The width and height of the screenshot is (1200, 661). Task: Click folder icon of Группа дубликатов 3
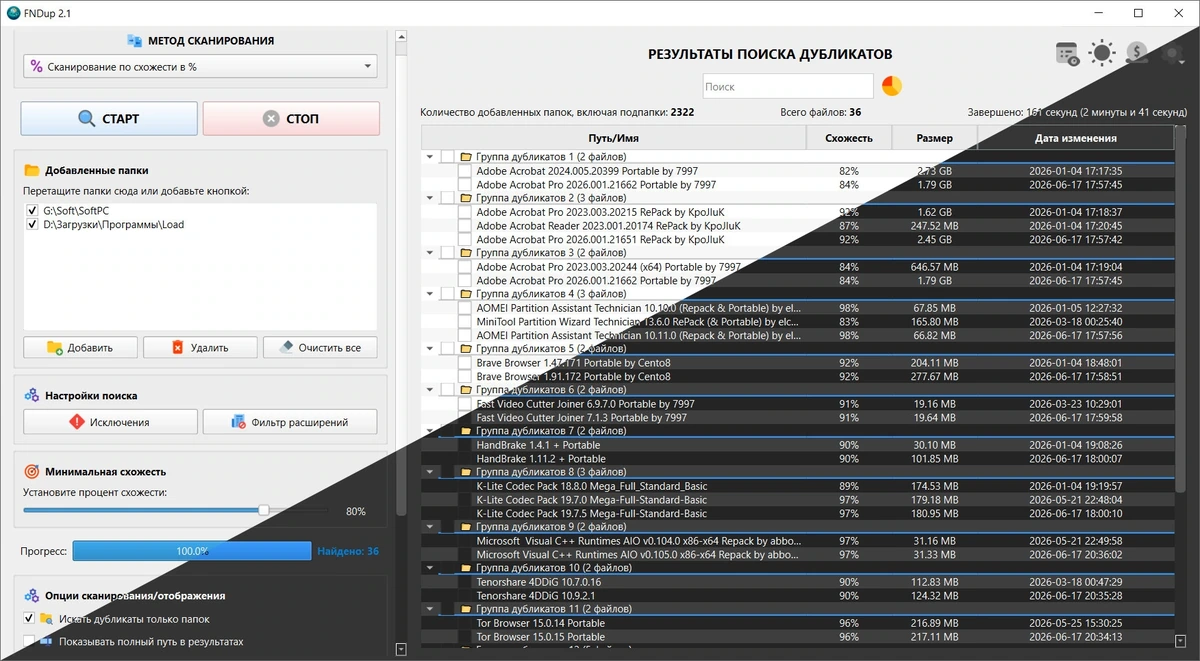coord(465,253)
